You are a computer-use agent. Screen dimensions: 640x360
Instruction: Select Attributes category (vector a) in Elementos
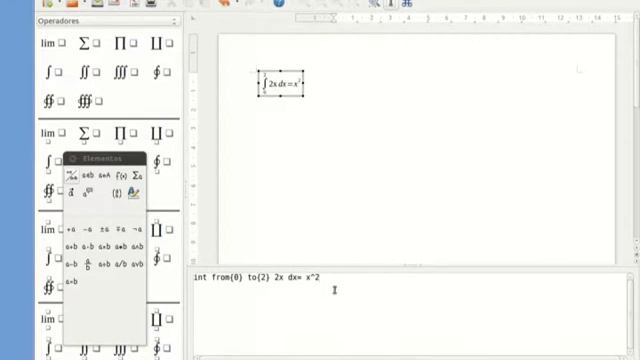(71, 193)
